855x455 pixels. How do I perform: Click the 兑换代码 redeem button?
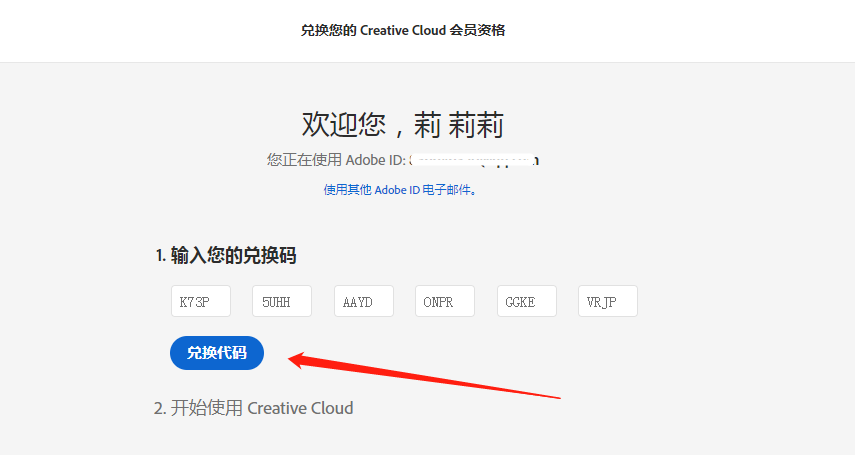point(216,353)
